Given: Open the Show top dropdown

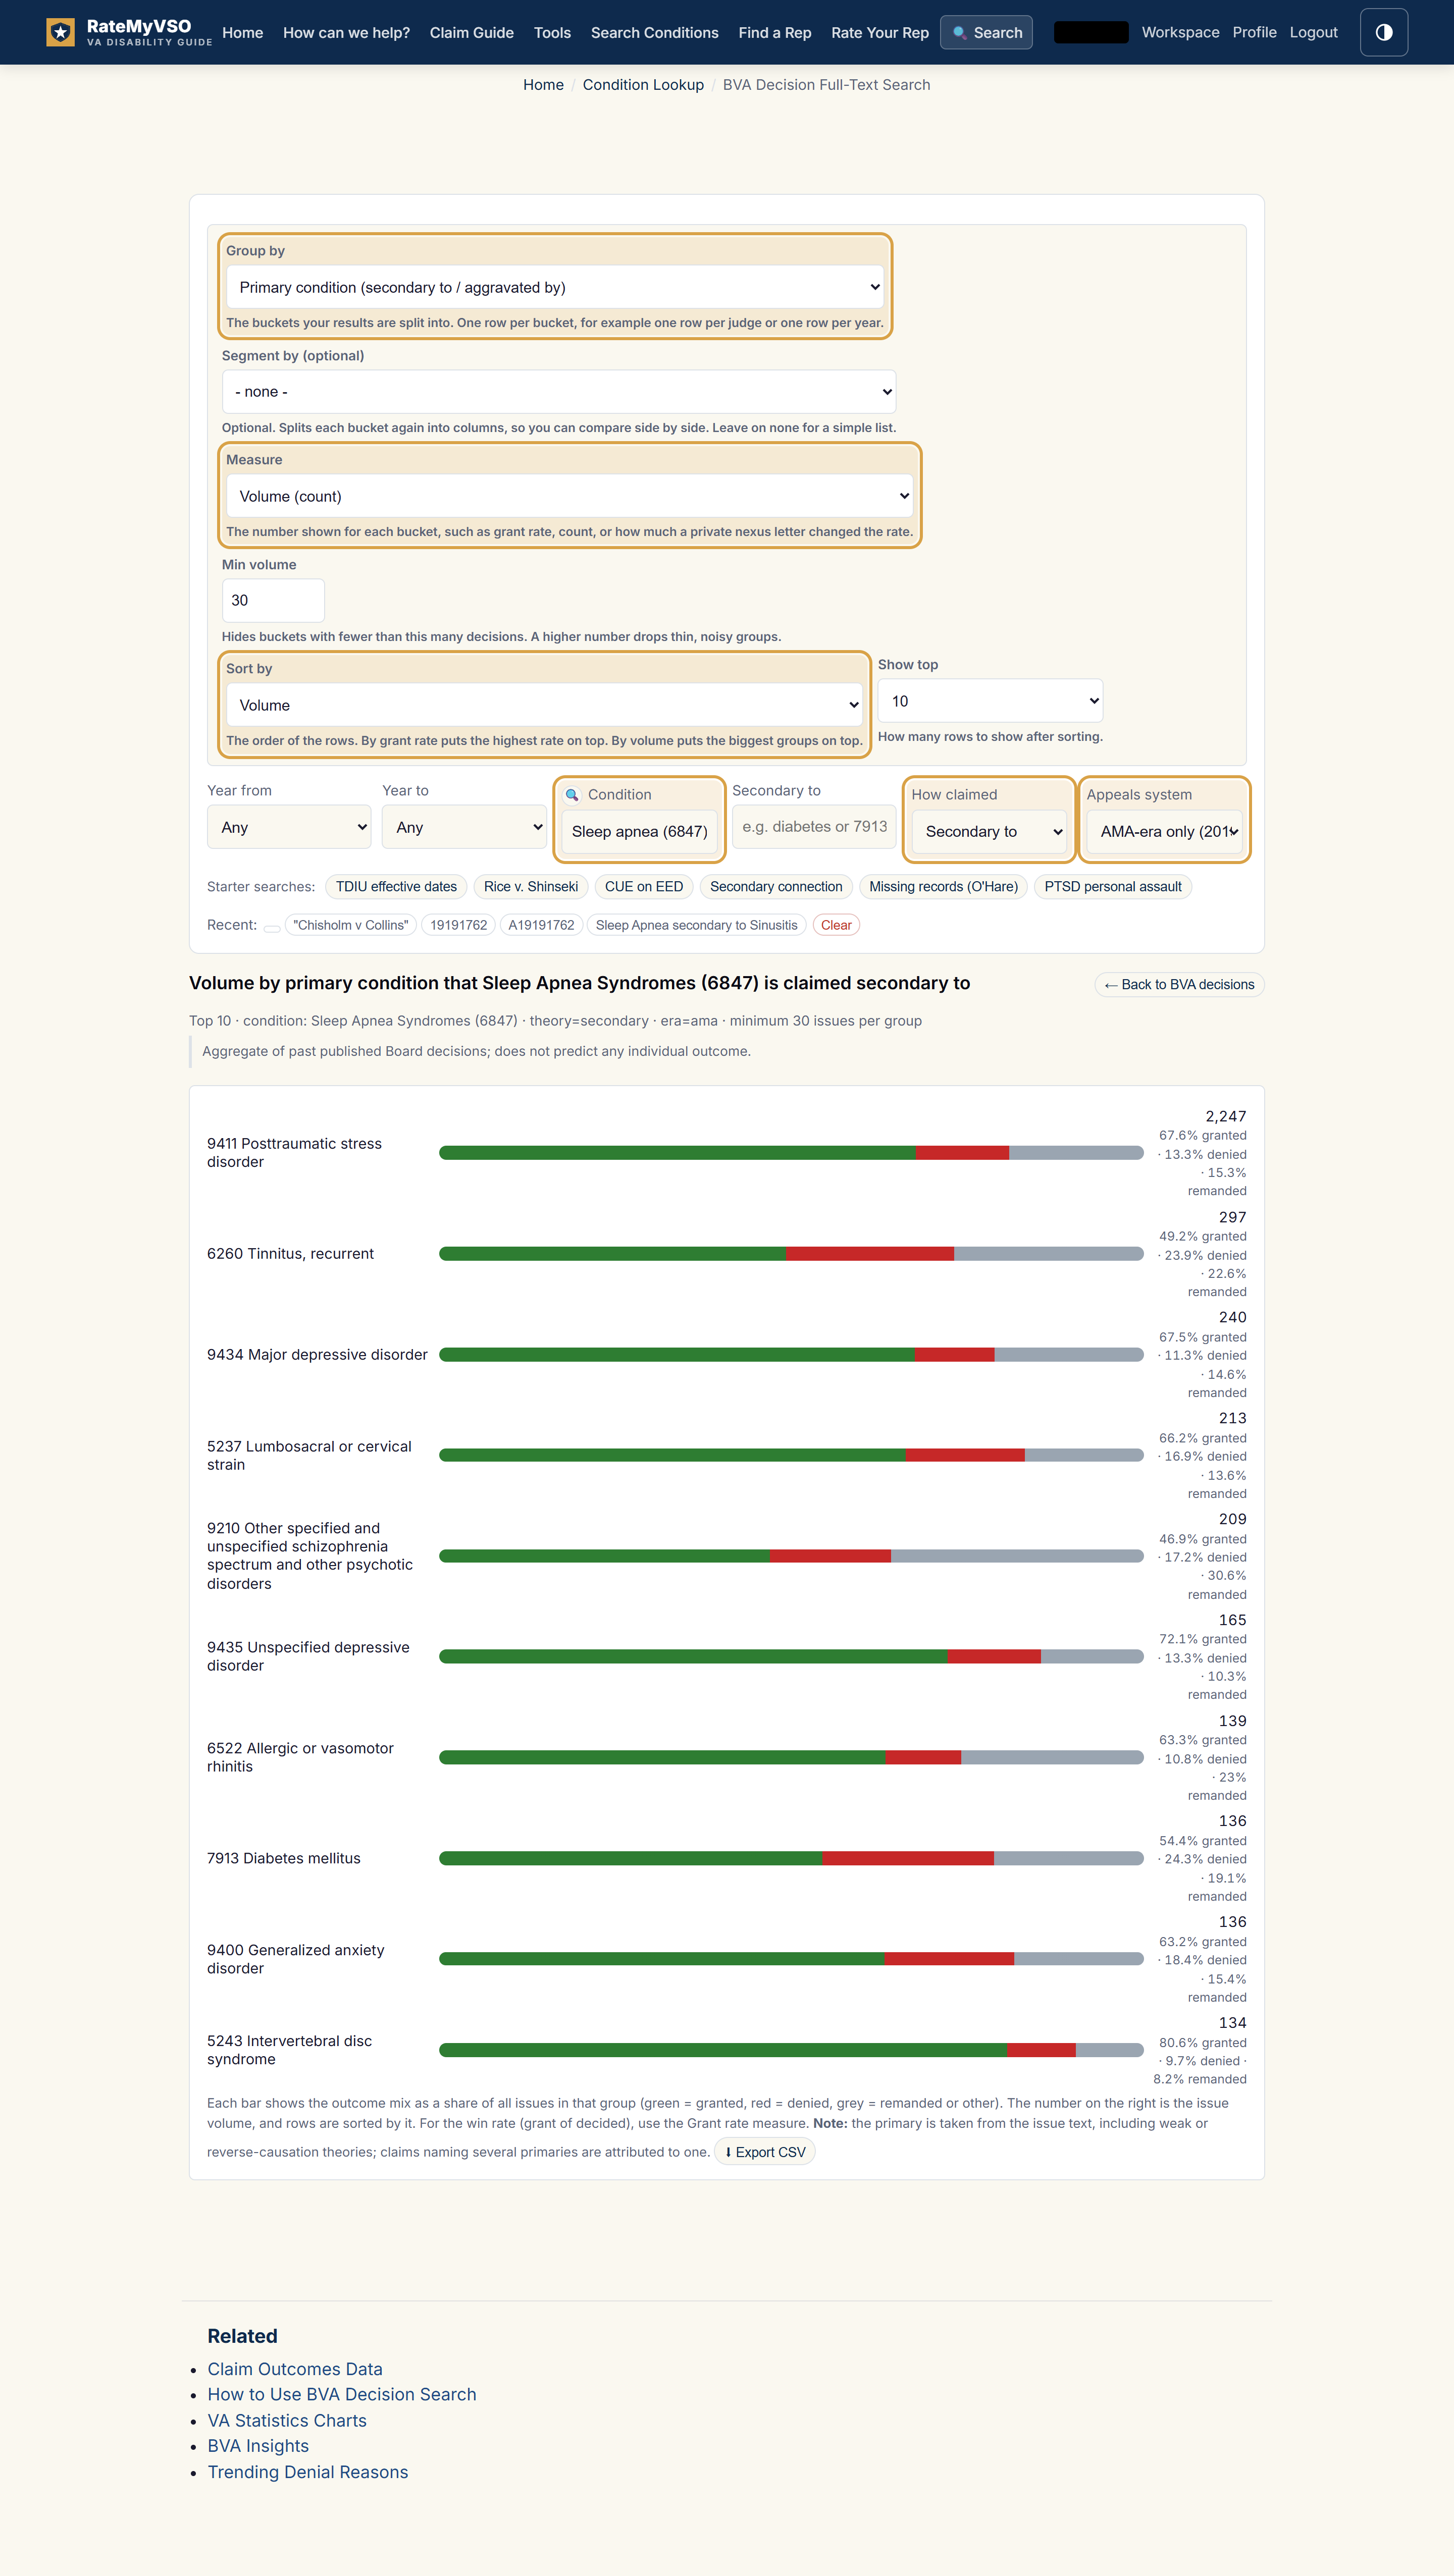Looking at the screenshot, I should (x=990, y=701).
